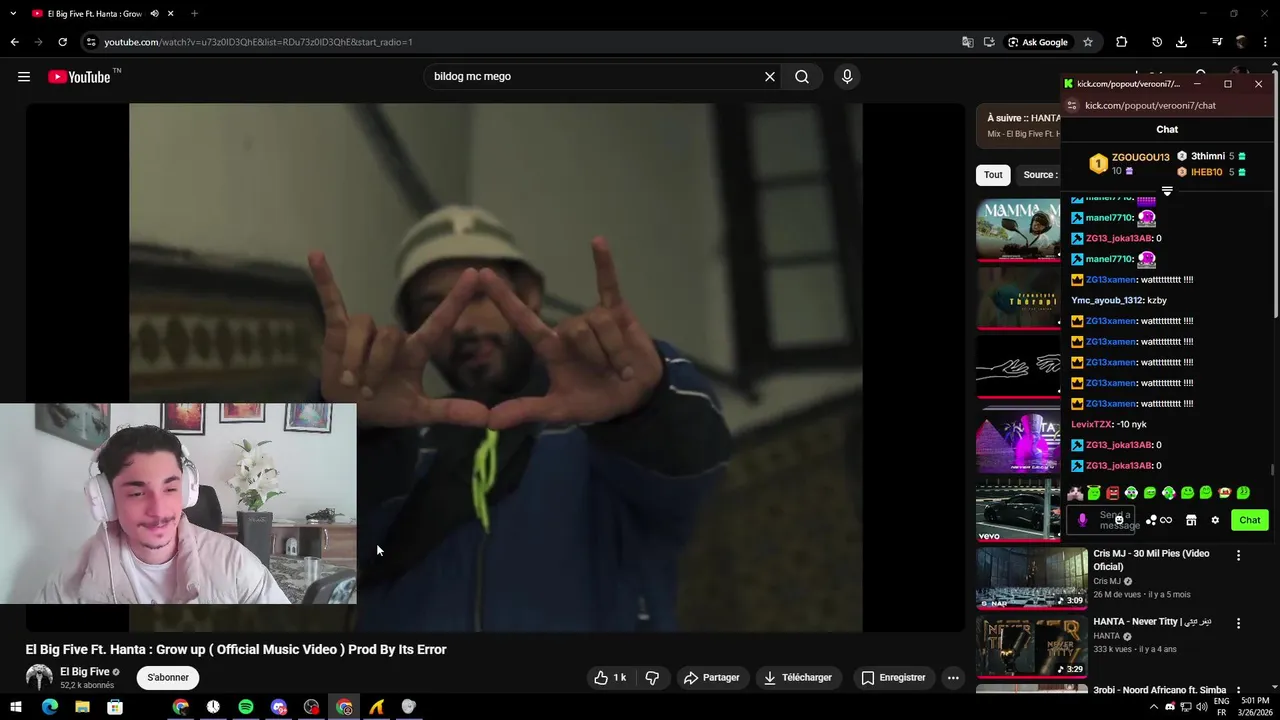Select the Source filter chip
The width and height of the screenshot is (1280, 720).
(x=1038, y=175)
